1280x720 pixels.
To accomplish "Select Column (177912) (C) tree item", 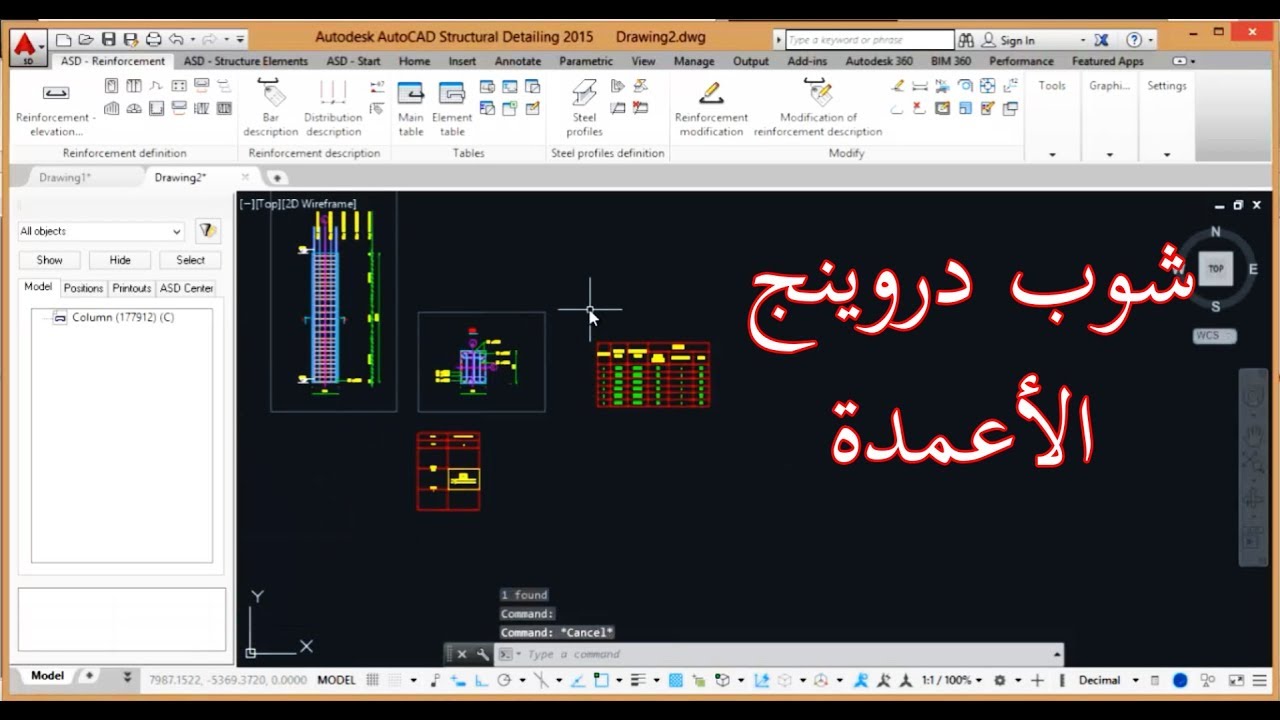I will point(122,317).
